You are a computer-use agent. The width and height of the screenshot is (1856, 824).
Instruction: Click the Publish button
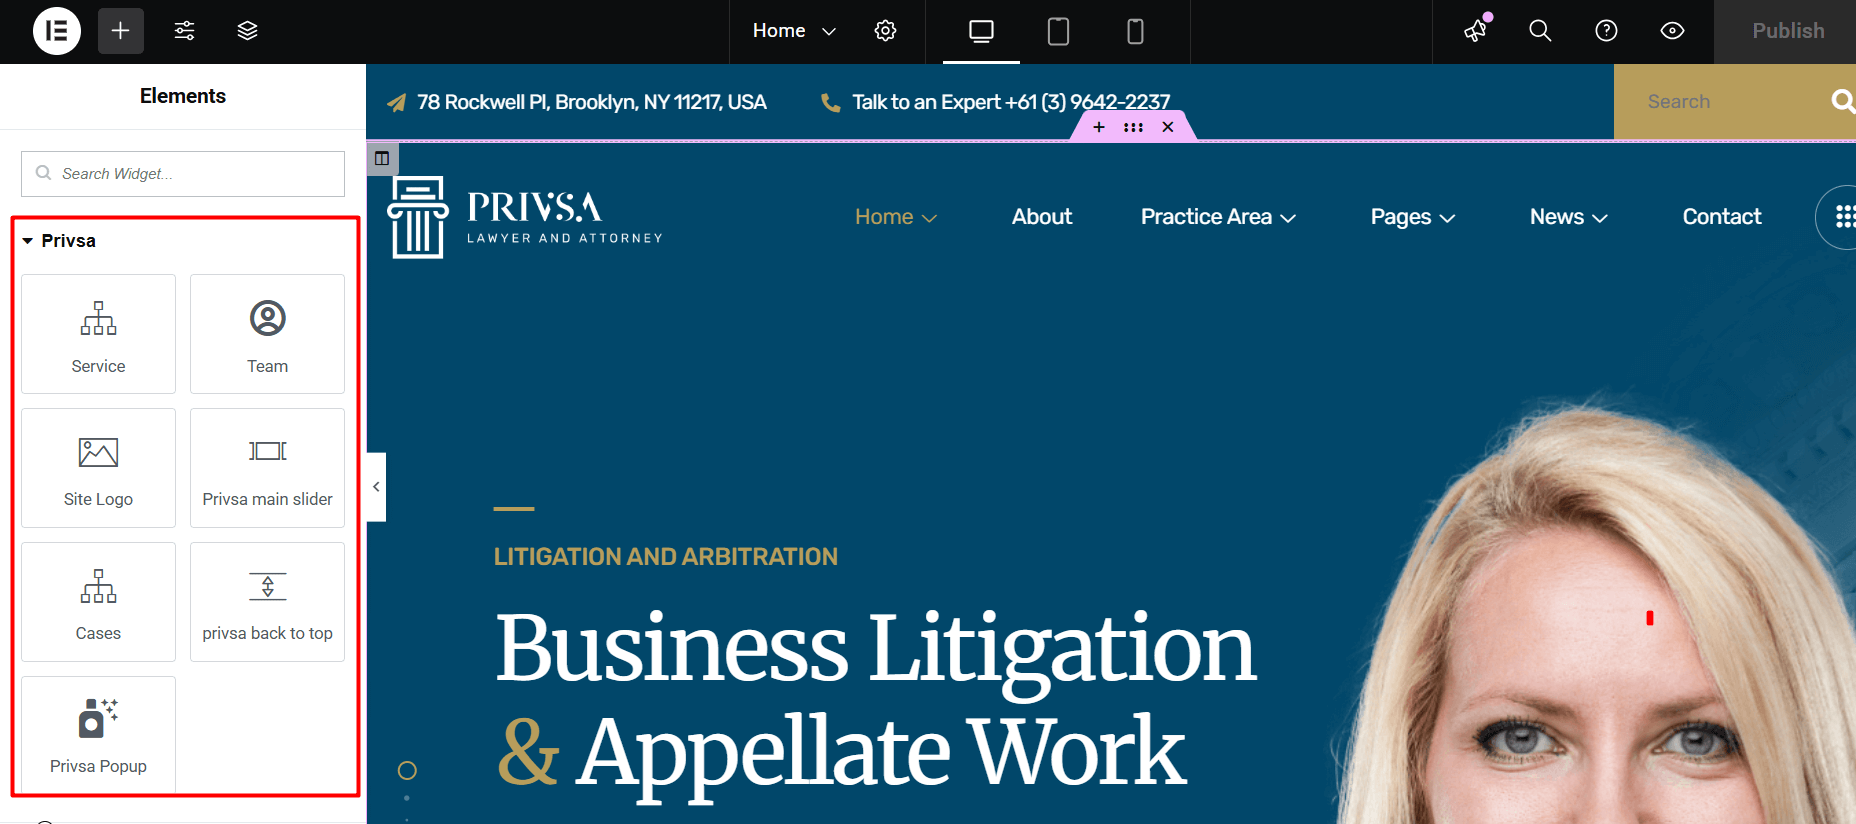click(1787, 31)
